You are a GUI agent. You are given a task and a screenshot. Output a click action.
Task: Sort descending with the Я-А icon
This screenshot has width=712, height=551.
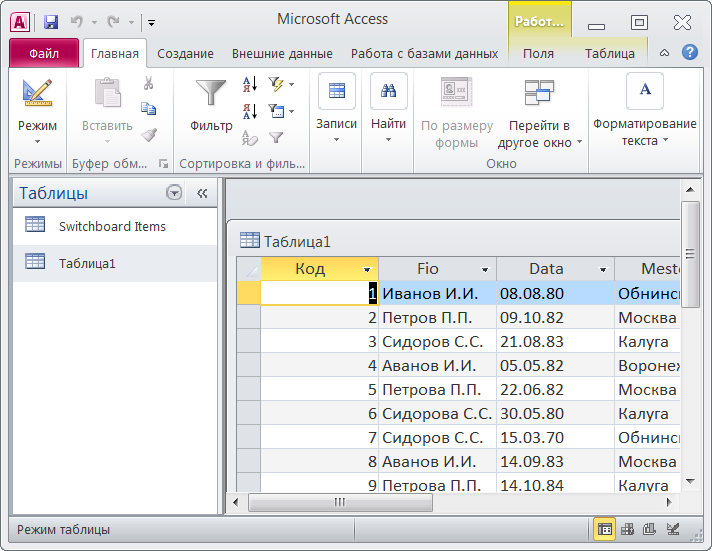(x=250, y=110)
